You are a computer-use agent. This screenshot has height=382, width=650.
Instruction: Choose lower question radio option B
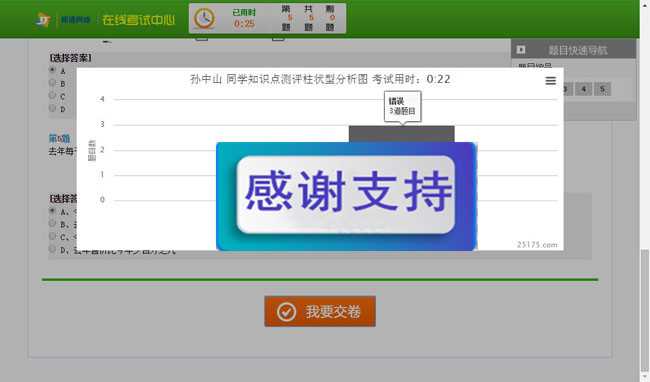(52, 223)
